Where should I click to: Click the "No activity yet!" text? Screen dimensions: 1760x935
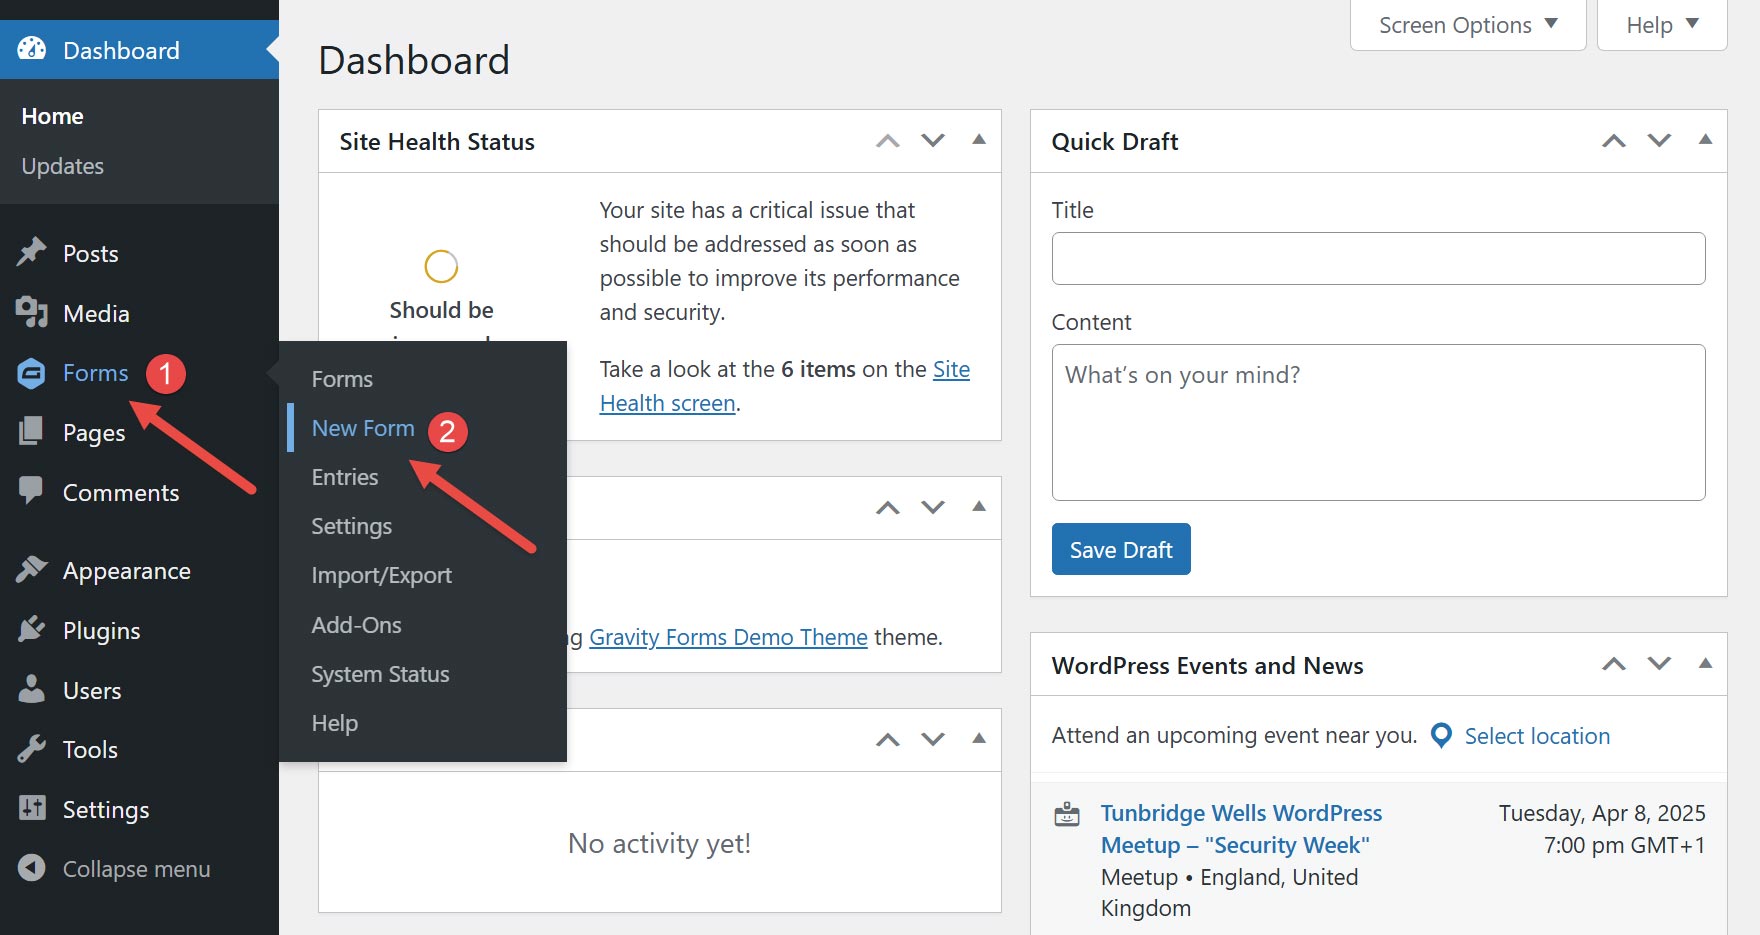659,843
